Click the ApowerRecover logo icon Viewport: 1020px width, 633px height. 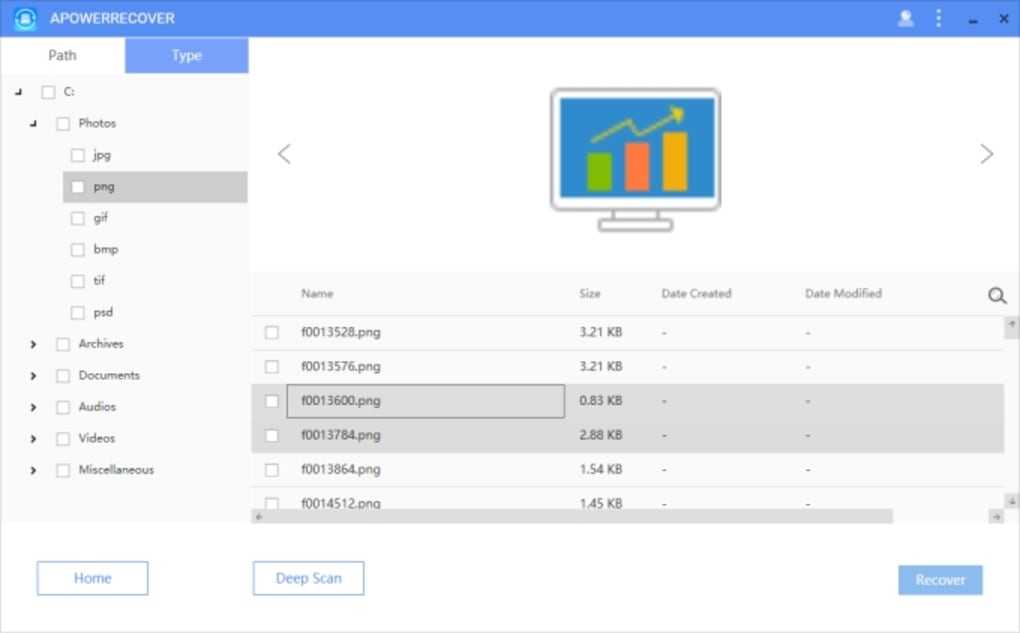pyautogui.click(x=25, y=18)
